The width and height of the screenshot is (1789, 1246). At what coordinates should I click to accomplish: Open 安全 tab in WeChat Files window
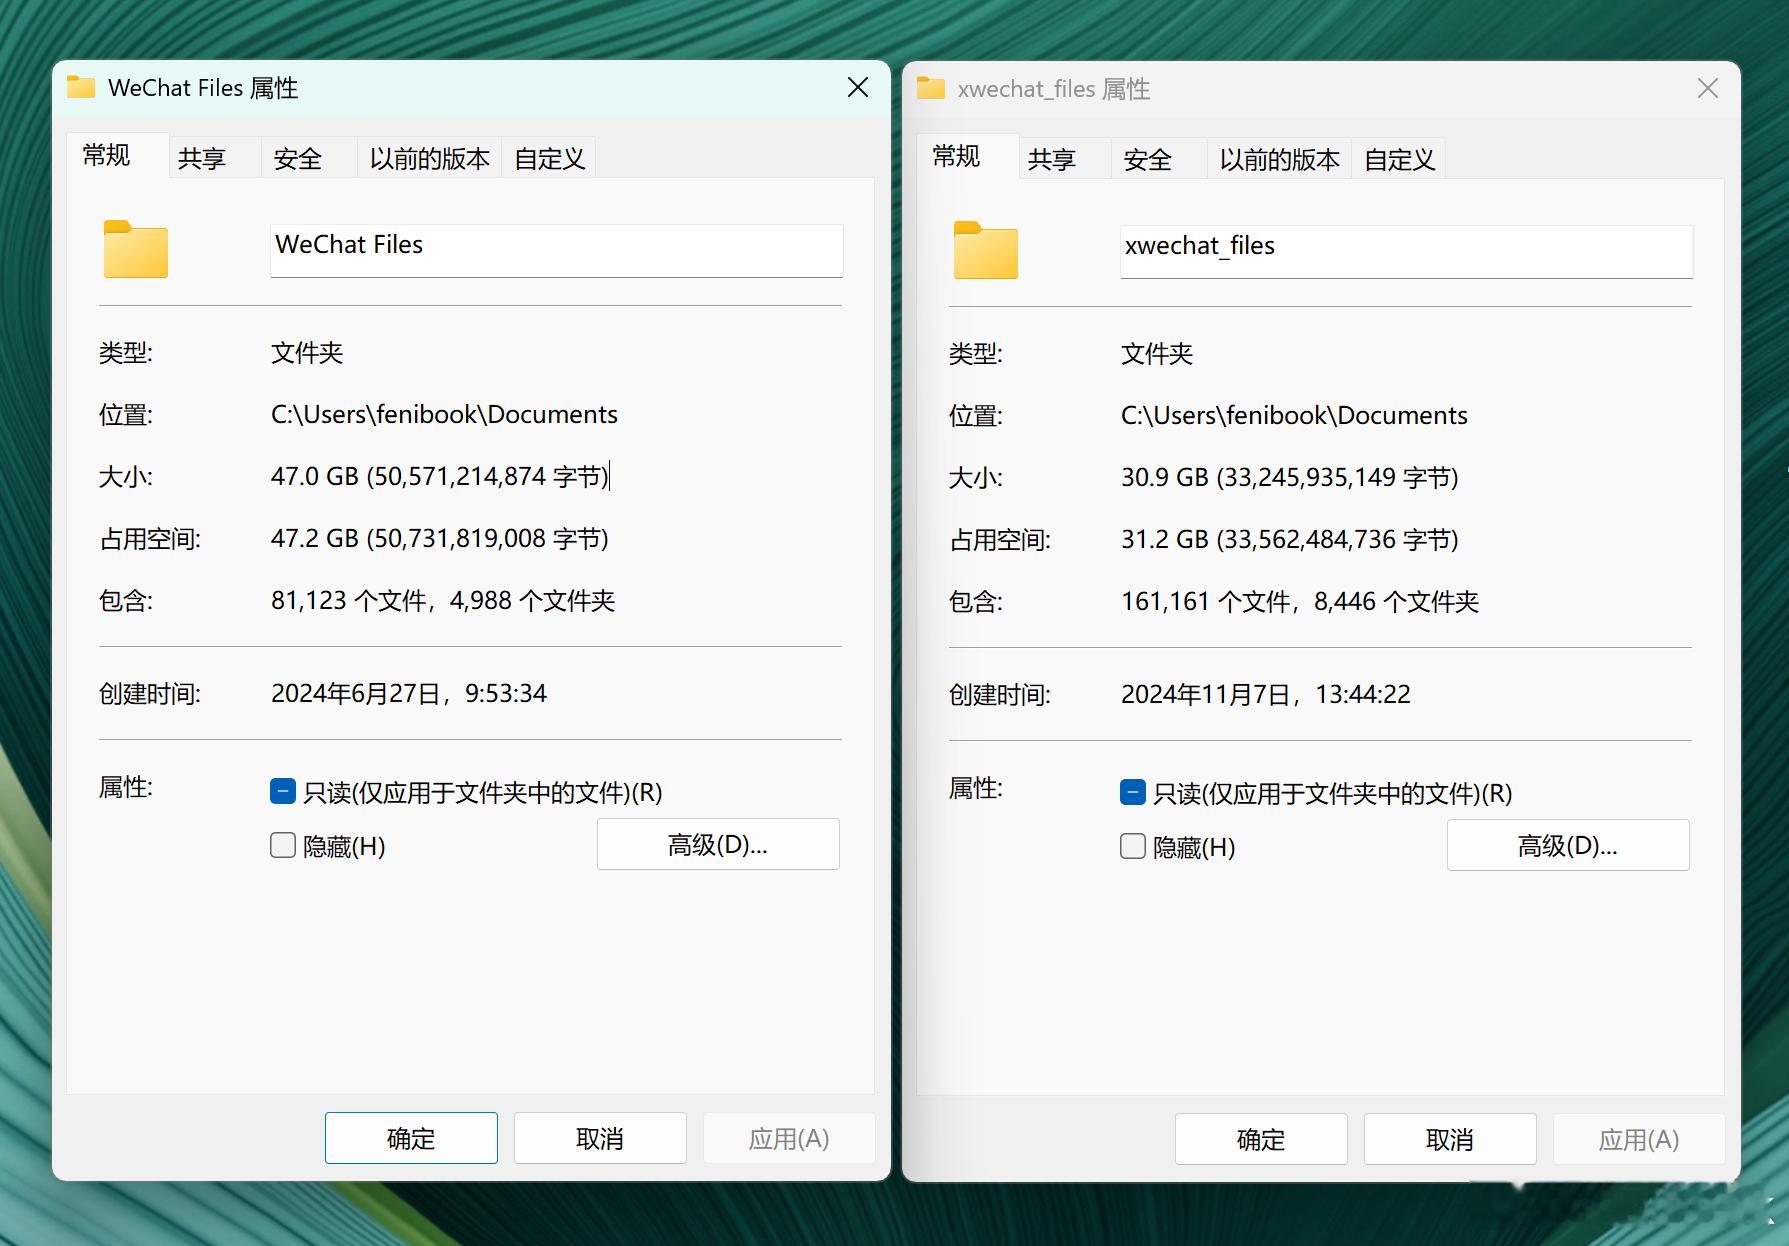pos(309,158)
